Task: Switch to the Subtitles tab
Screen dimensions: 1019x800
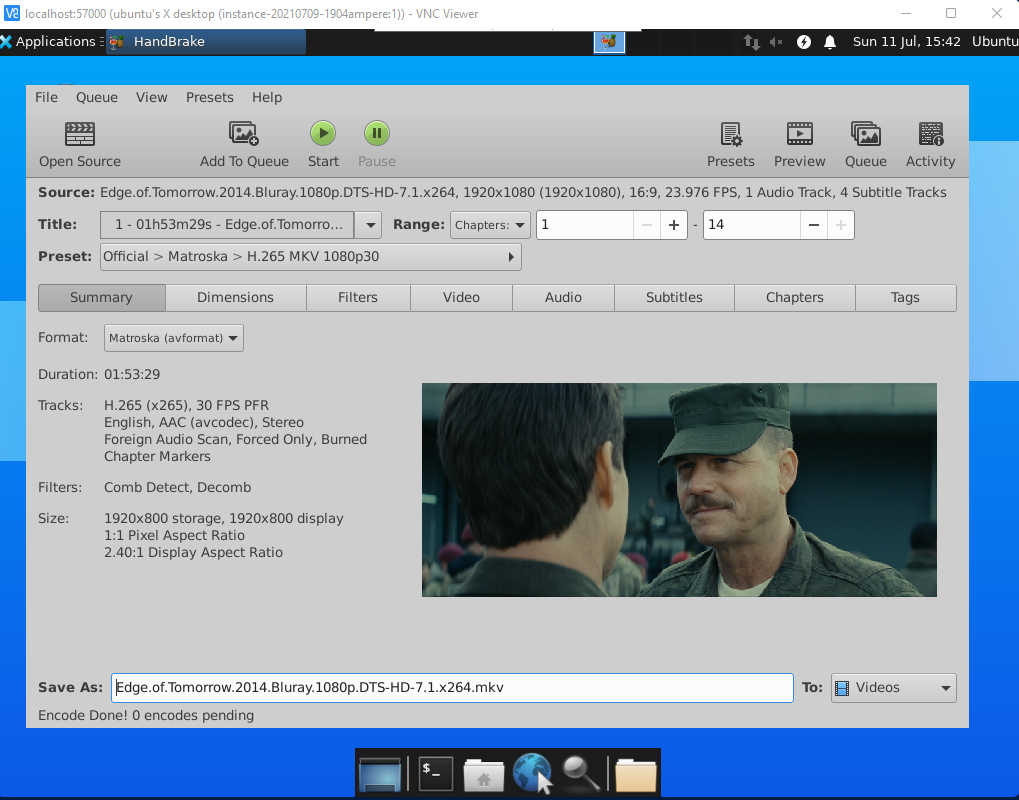Action: 674,298
